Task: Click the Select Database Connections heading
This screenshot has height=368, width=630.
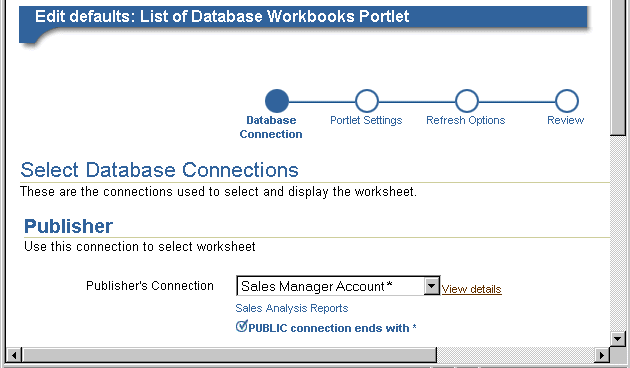Action: pyautogui.click(x=160, y=170)
